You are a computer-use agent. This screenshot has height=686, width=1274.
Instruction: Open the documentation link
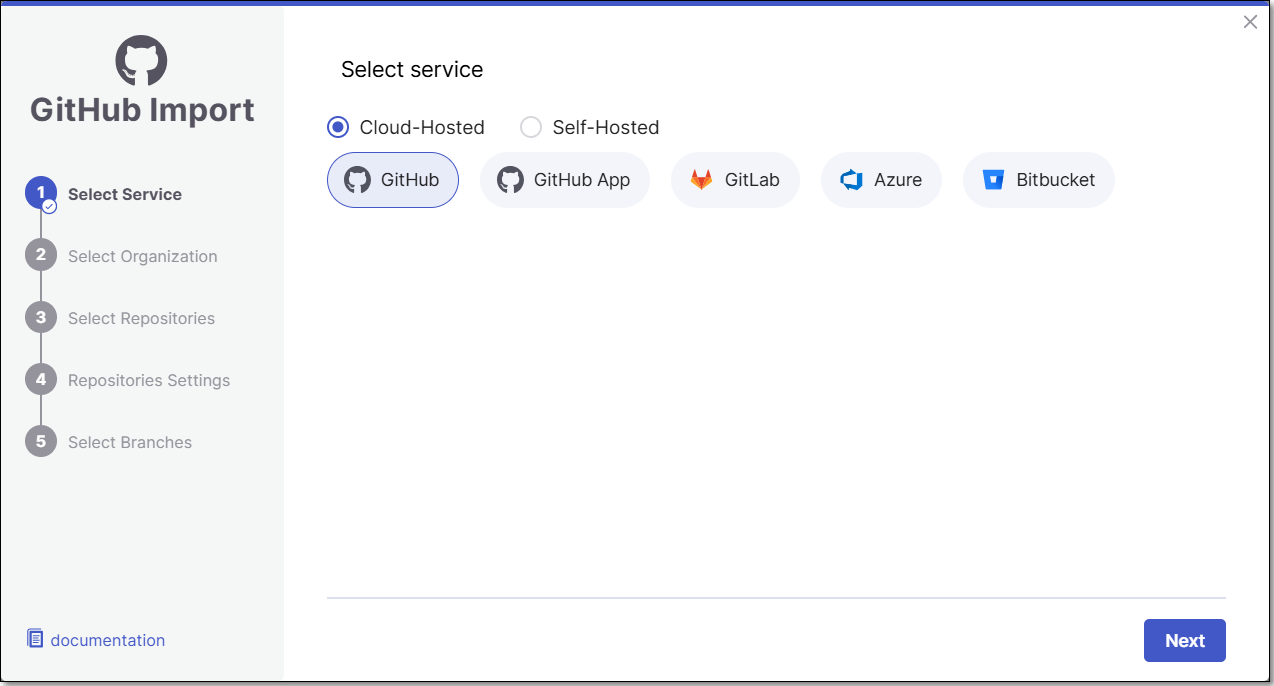(x=108, y=640)
